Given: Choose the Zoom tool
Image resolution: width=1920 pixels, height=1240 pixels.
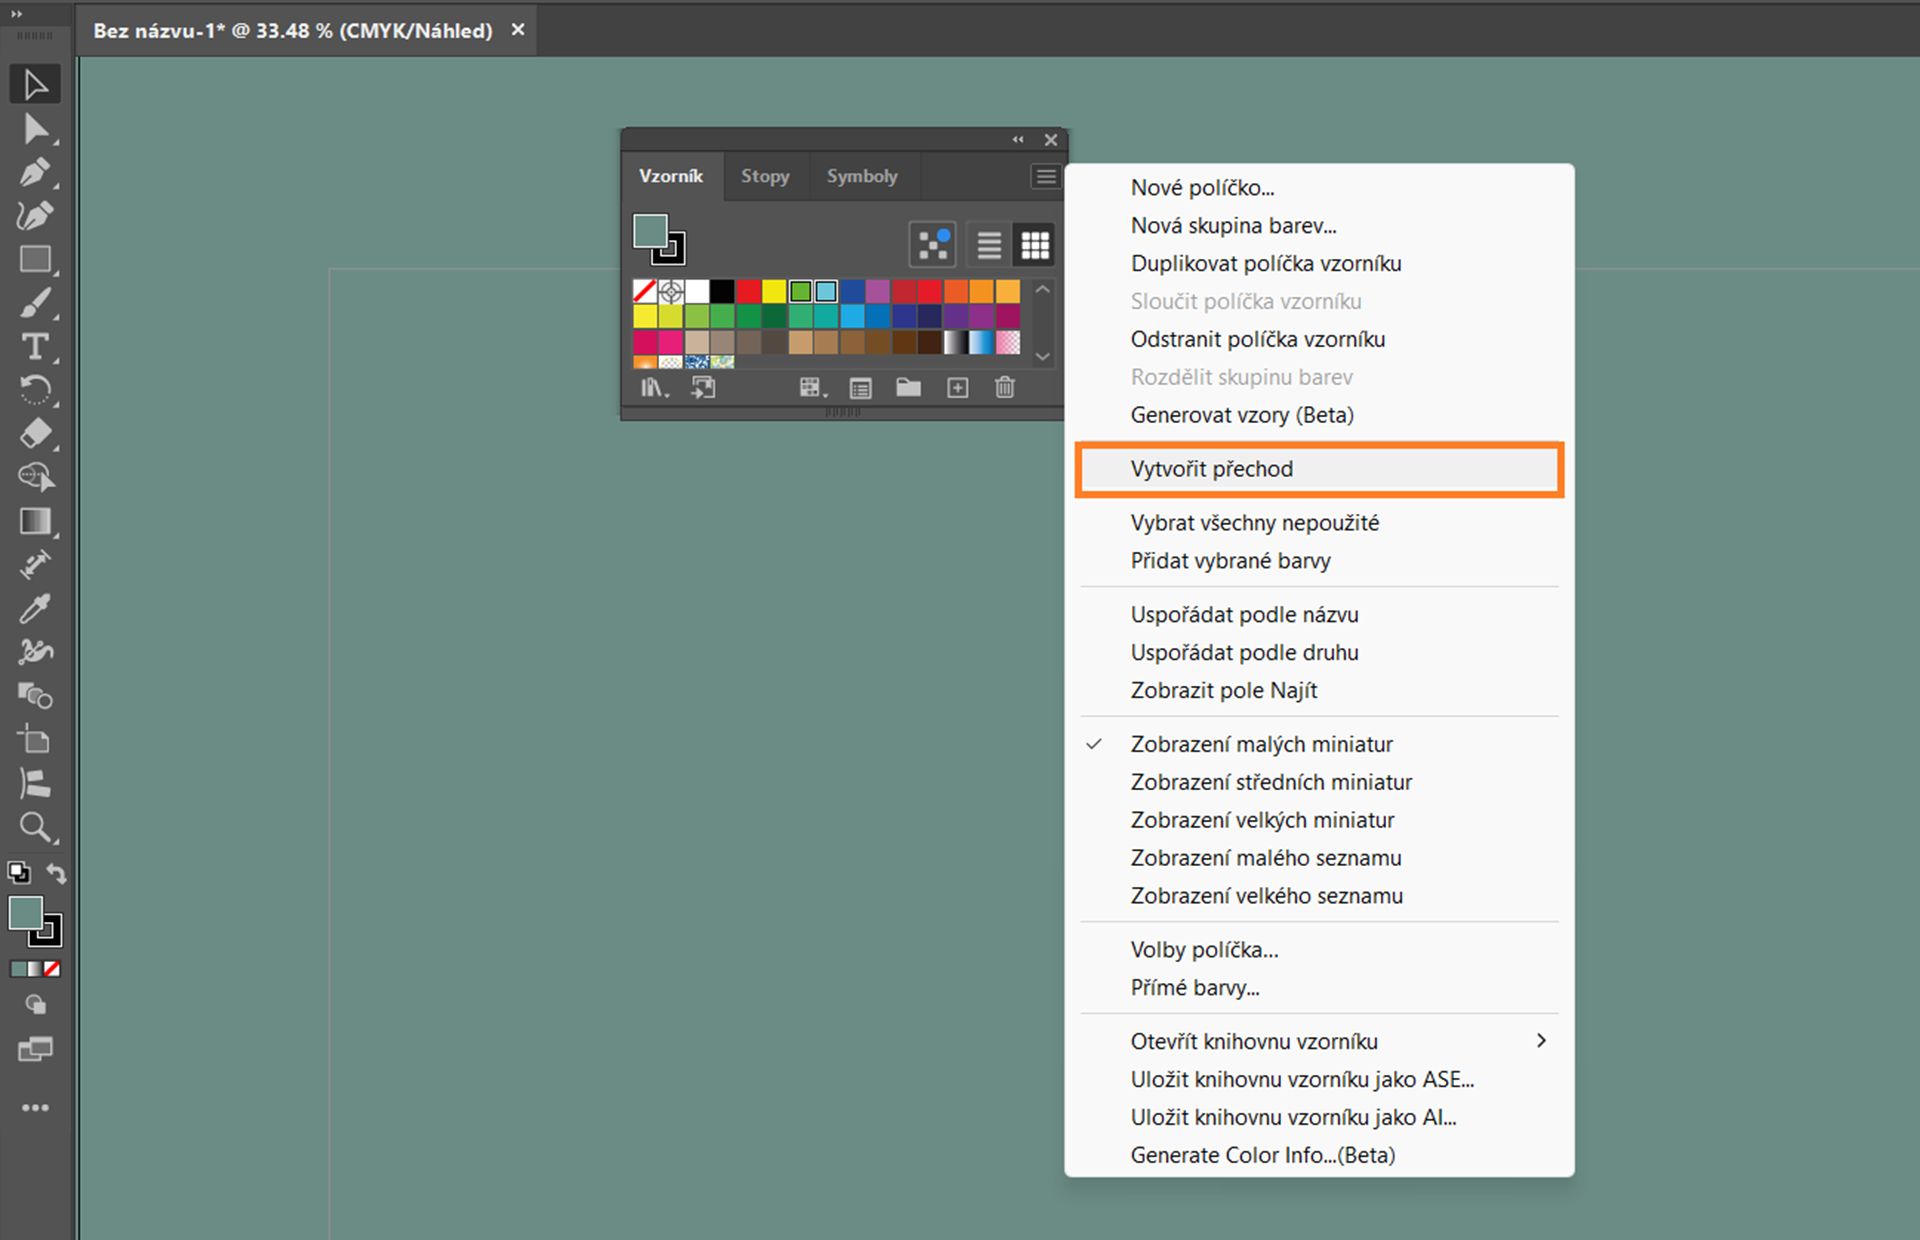Looking at the screenshot, I should coord(35,827).
